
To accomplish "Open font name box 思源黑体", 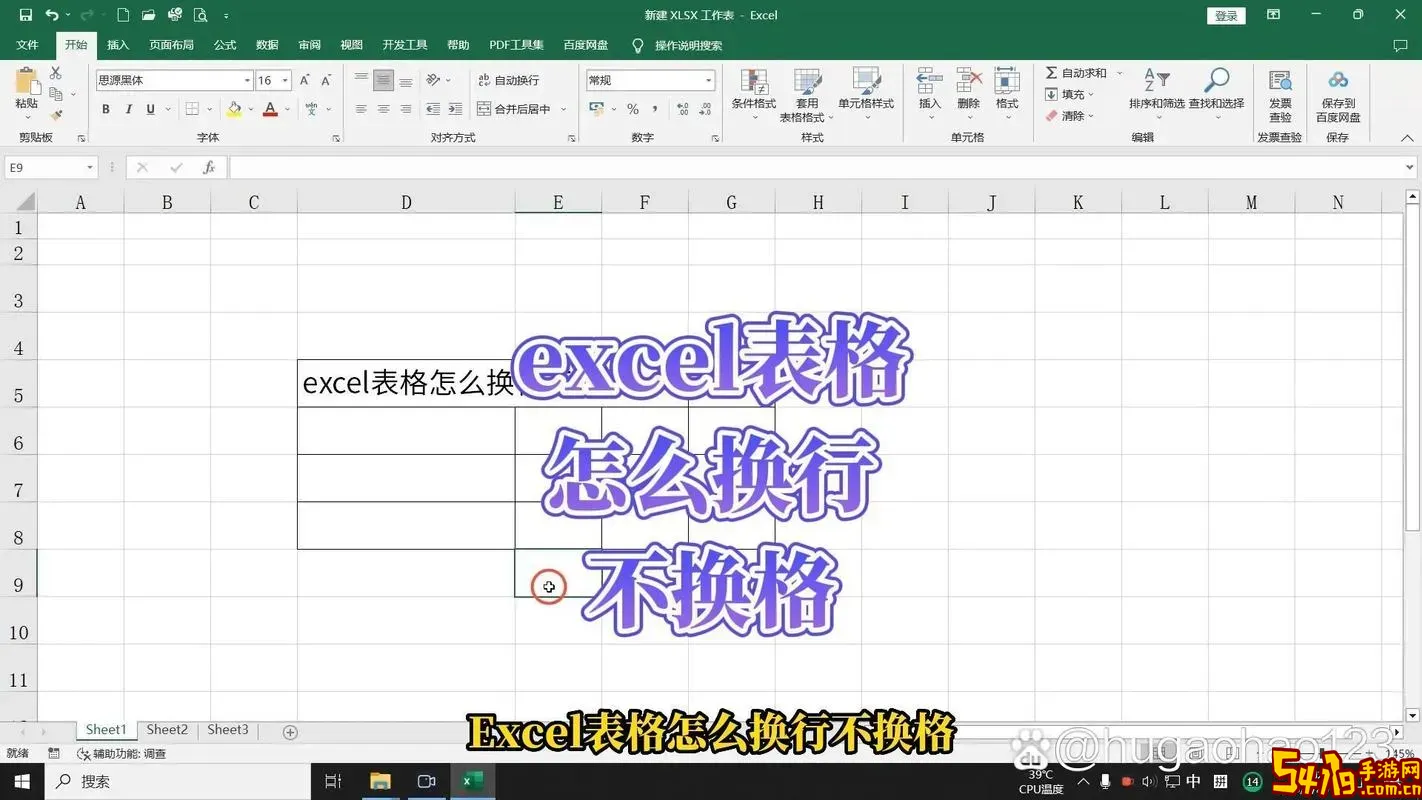I will pyautogui.click(x=174, y=80).
